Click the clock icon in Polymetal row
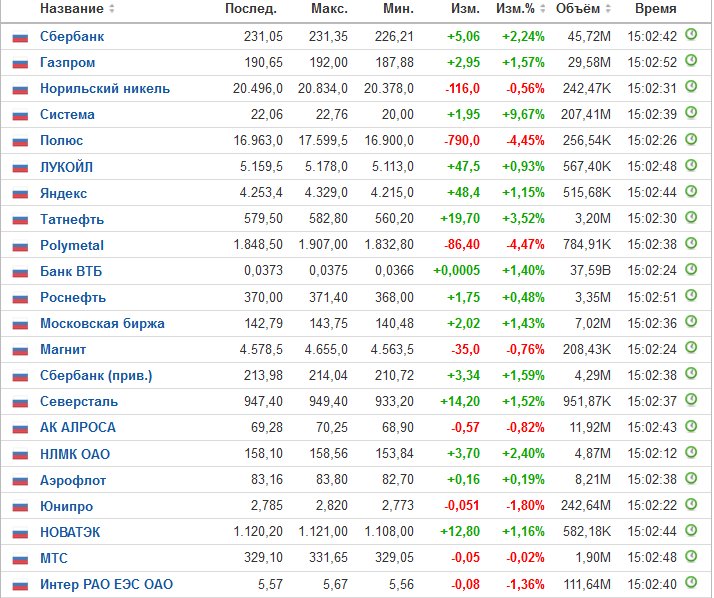The height and width of the screenshot is (598, 714). 691,243
